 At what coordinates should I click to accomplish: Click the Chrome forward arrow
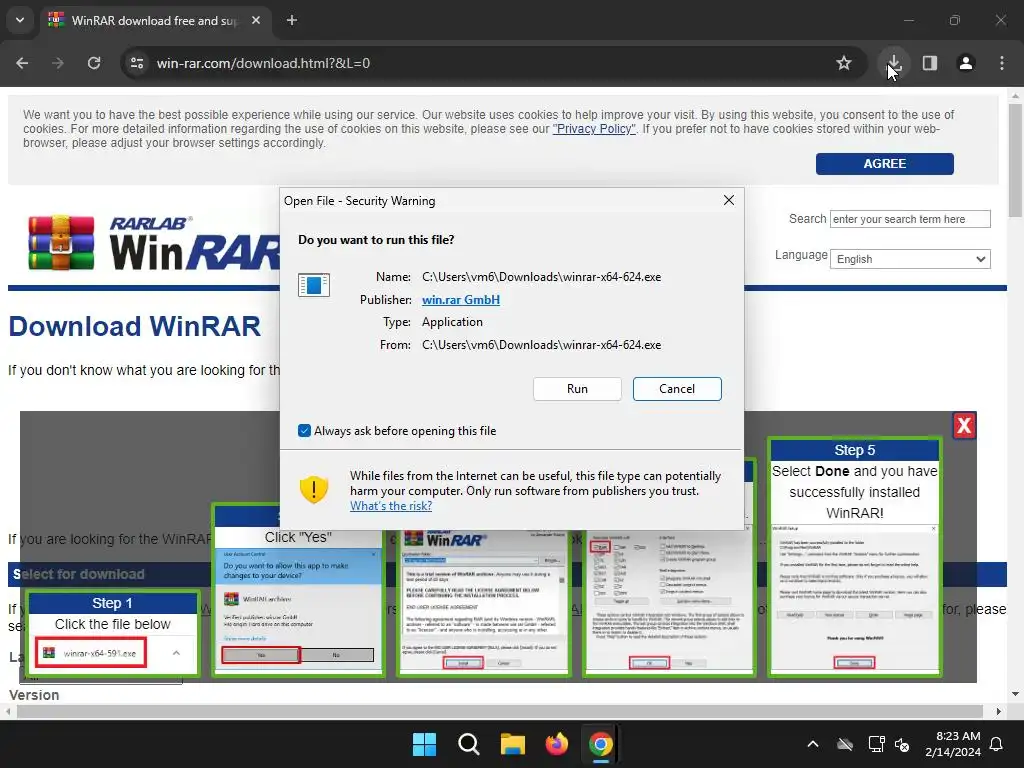[58, 63]
